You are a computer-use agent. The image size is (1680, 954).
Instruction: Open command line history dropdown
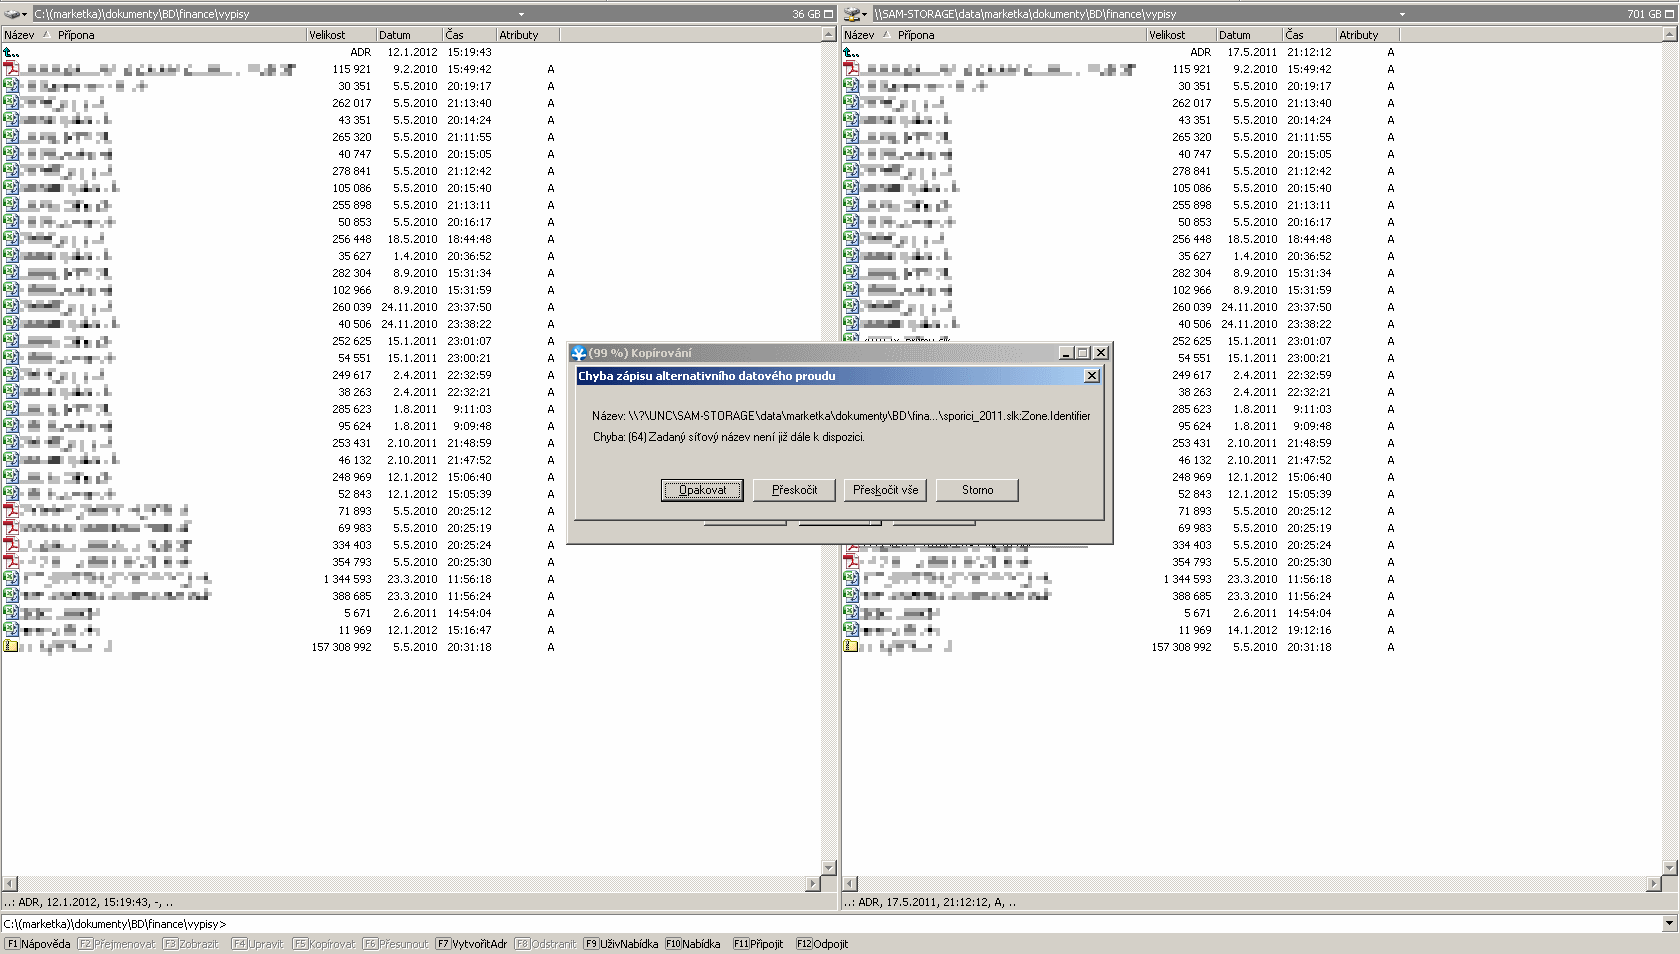pyautogui.click(x=1669, y=924)
